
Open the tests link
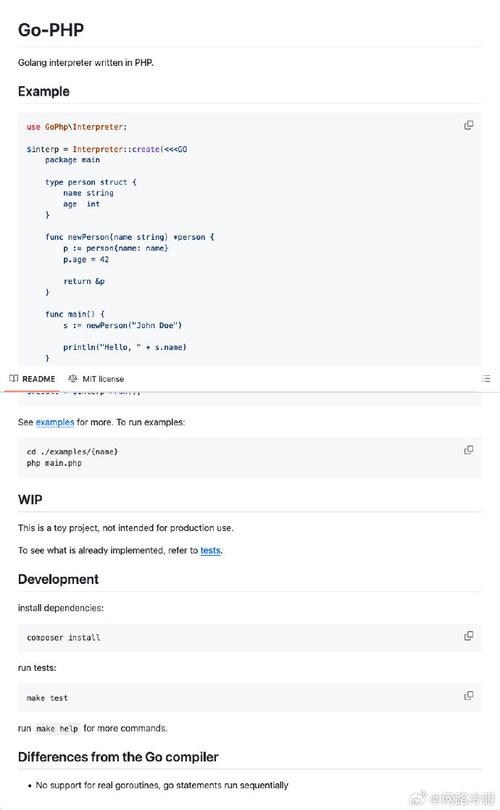click(x=210, y=550)
